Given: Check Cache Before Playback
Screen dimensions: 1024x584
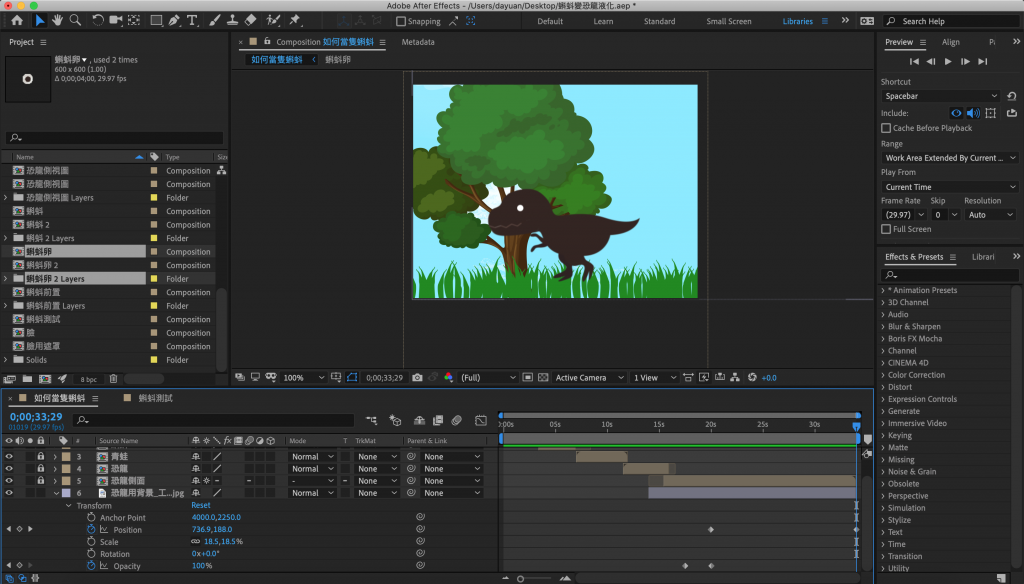Looking at the screenshot, I should [886, 128].
